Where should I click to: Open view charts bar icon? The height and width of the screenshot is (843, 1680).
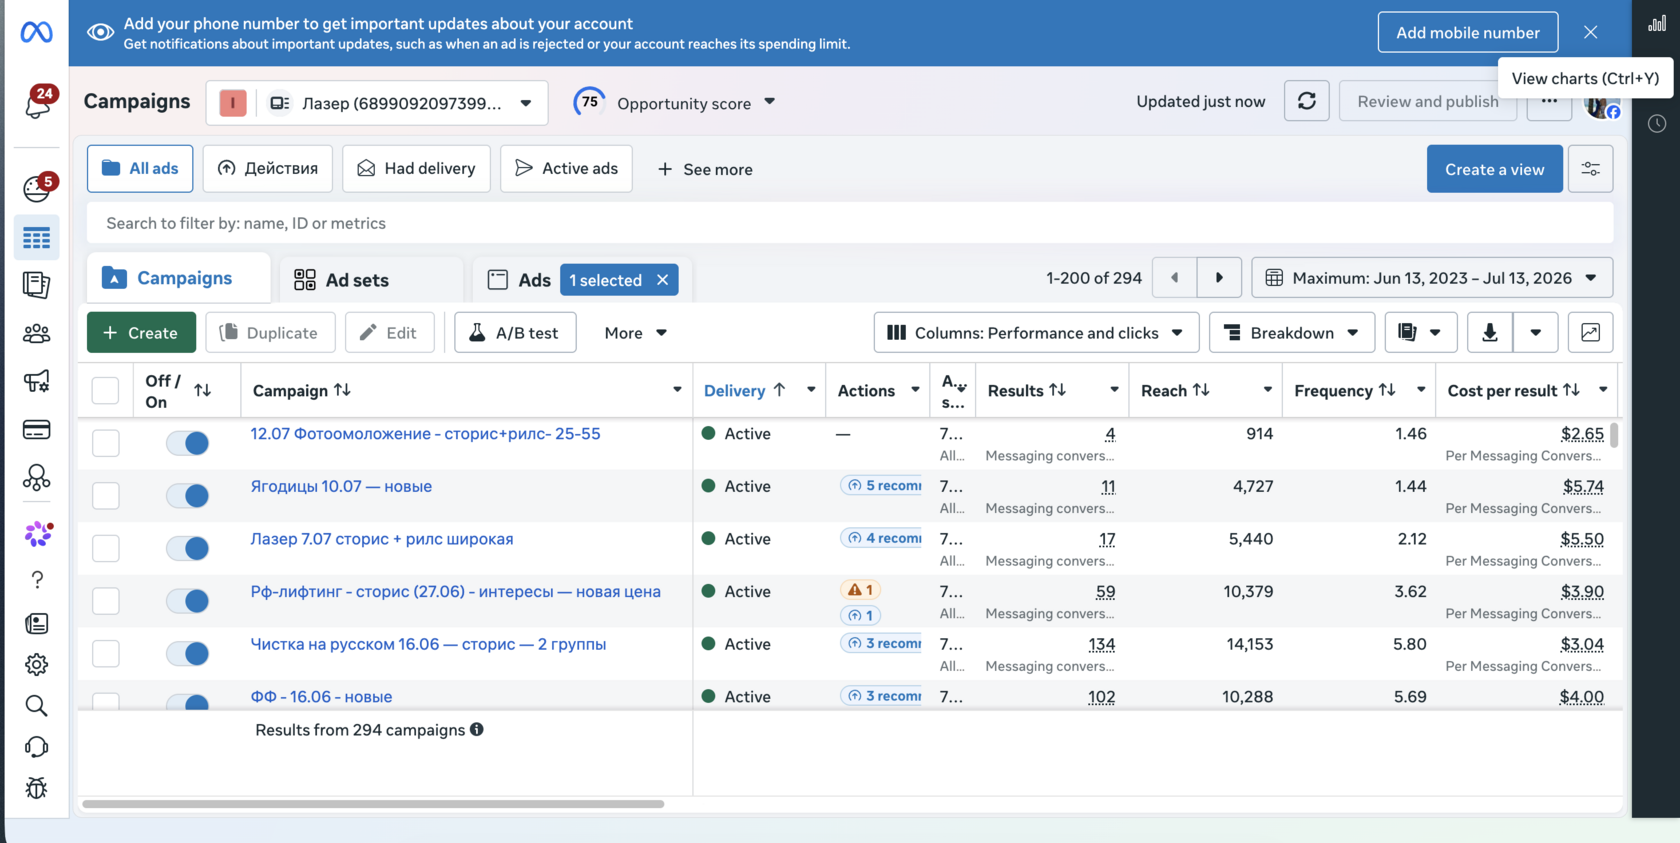pyautogui.click(x=1657, y=25)
